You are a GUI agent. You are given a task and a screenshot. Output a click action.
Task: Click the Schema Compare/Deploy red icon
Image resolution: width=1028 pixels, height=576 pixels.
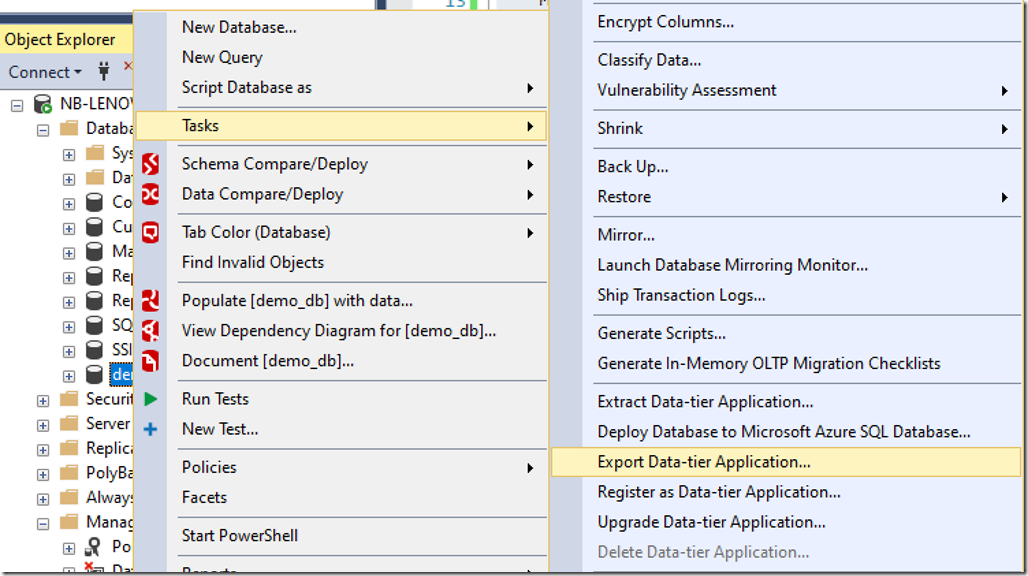pos(150,164)
